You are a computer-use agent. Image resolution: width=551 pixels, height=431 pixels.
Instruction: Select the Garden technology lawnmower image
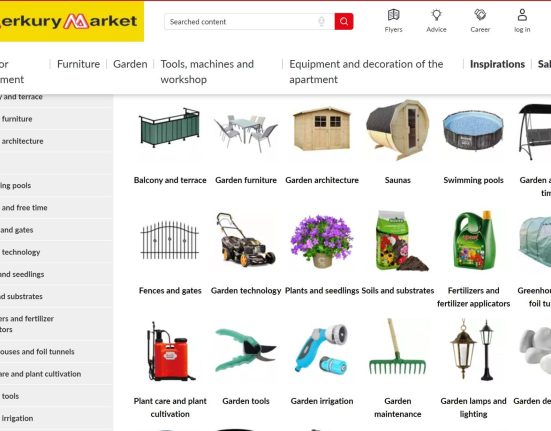coord(246,240)
